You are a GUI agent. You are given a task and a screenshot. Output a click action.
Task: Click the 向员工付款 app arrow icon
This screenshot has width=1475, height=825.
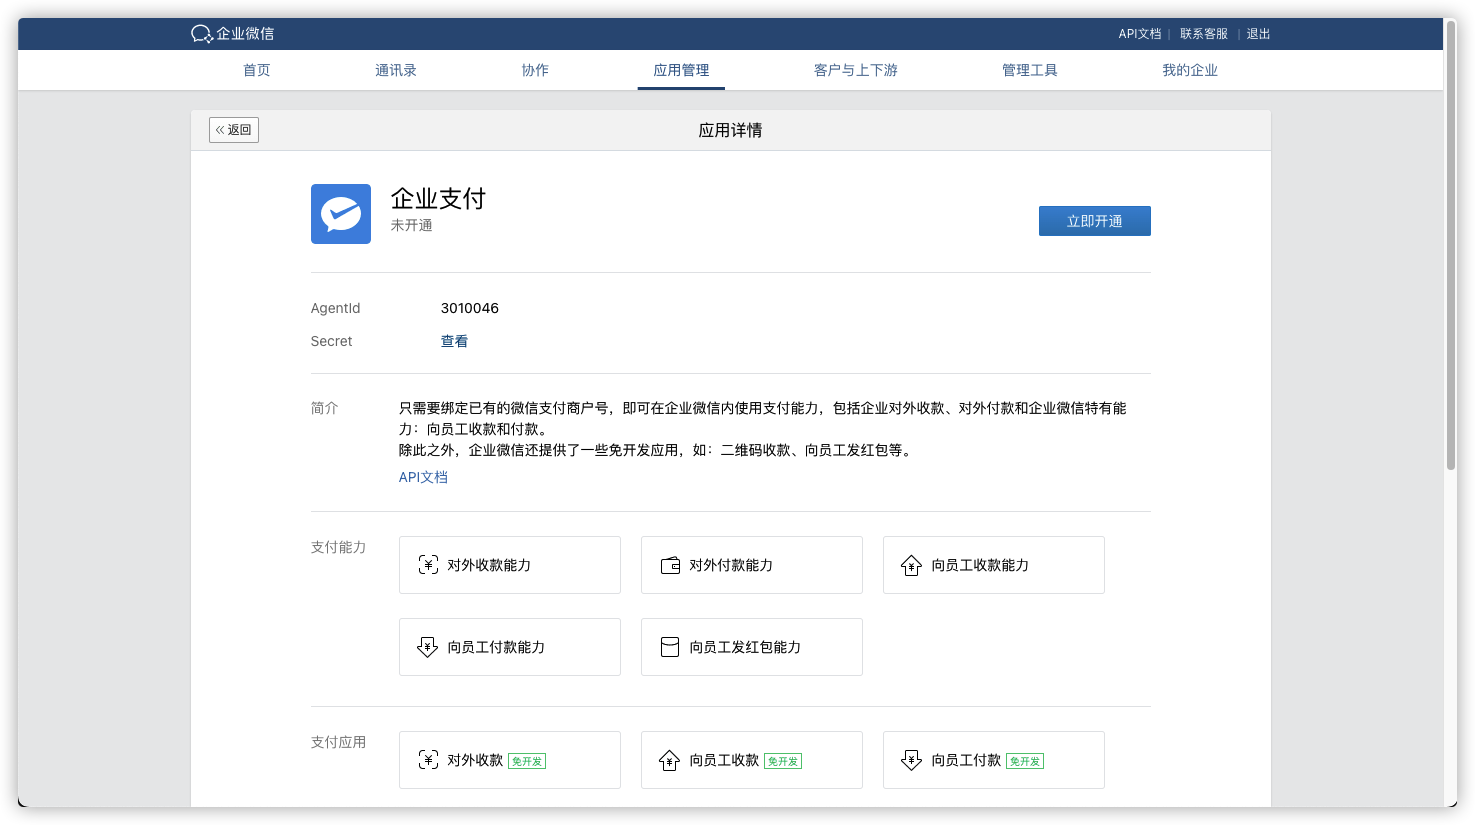(x=911, y=760)
